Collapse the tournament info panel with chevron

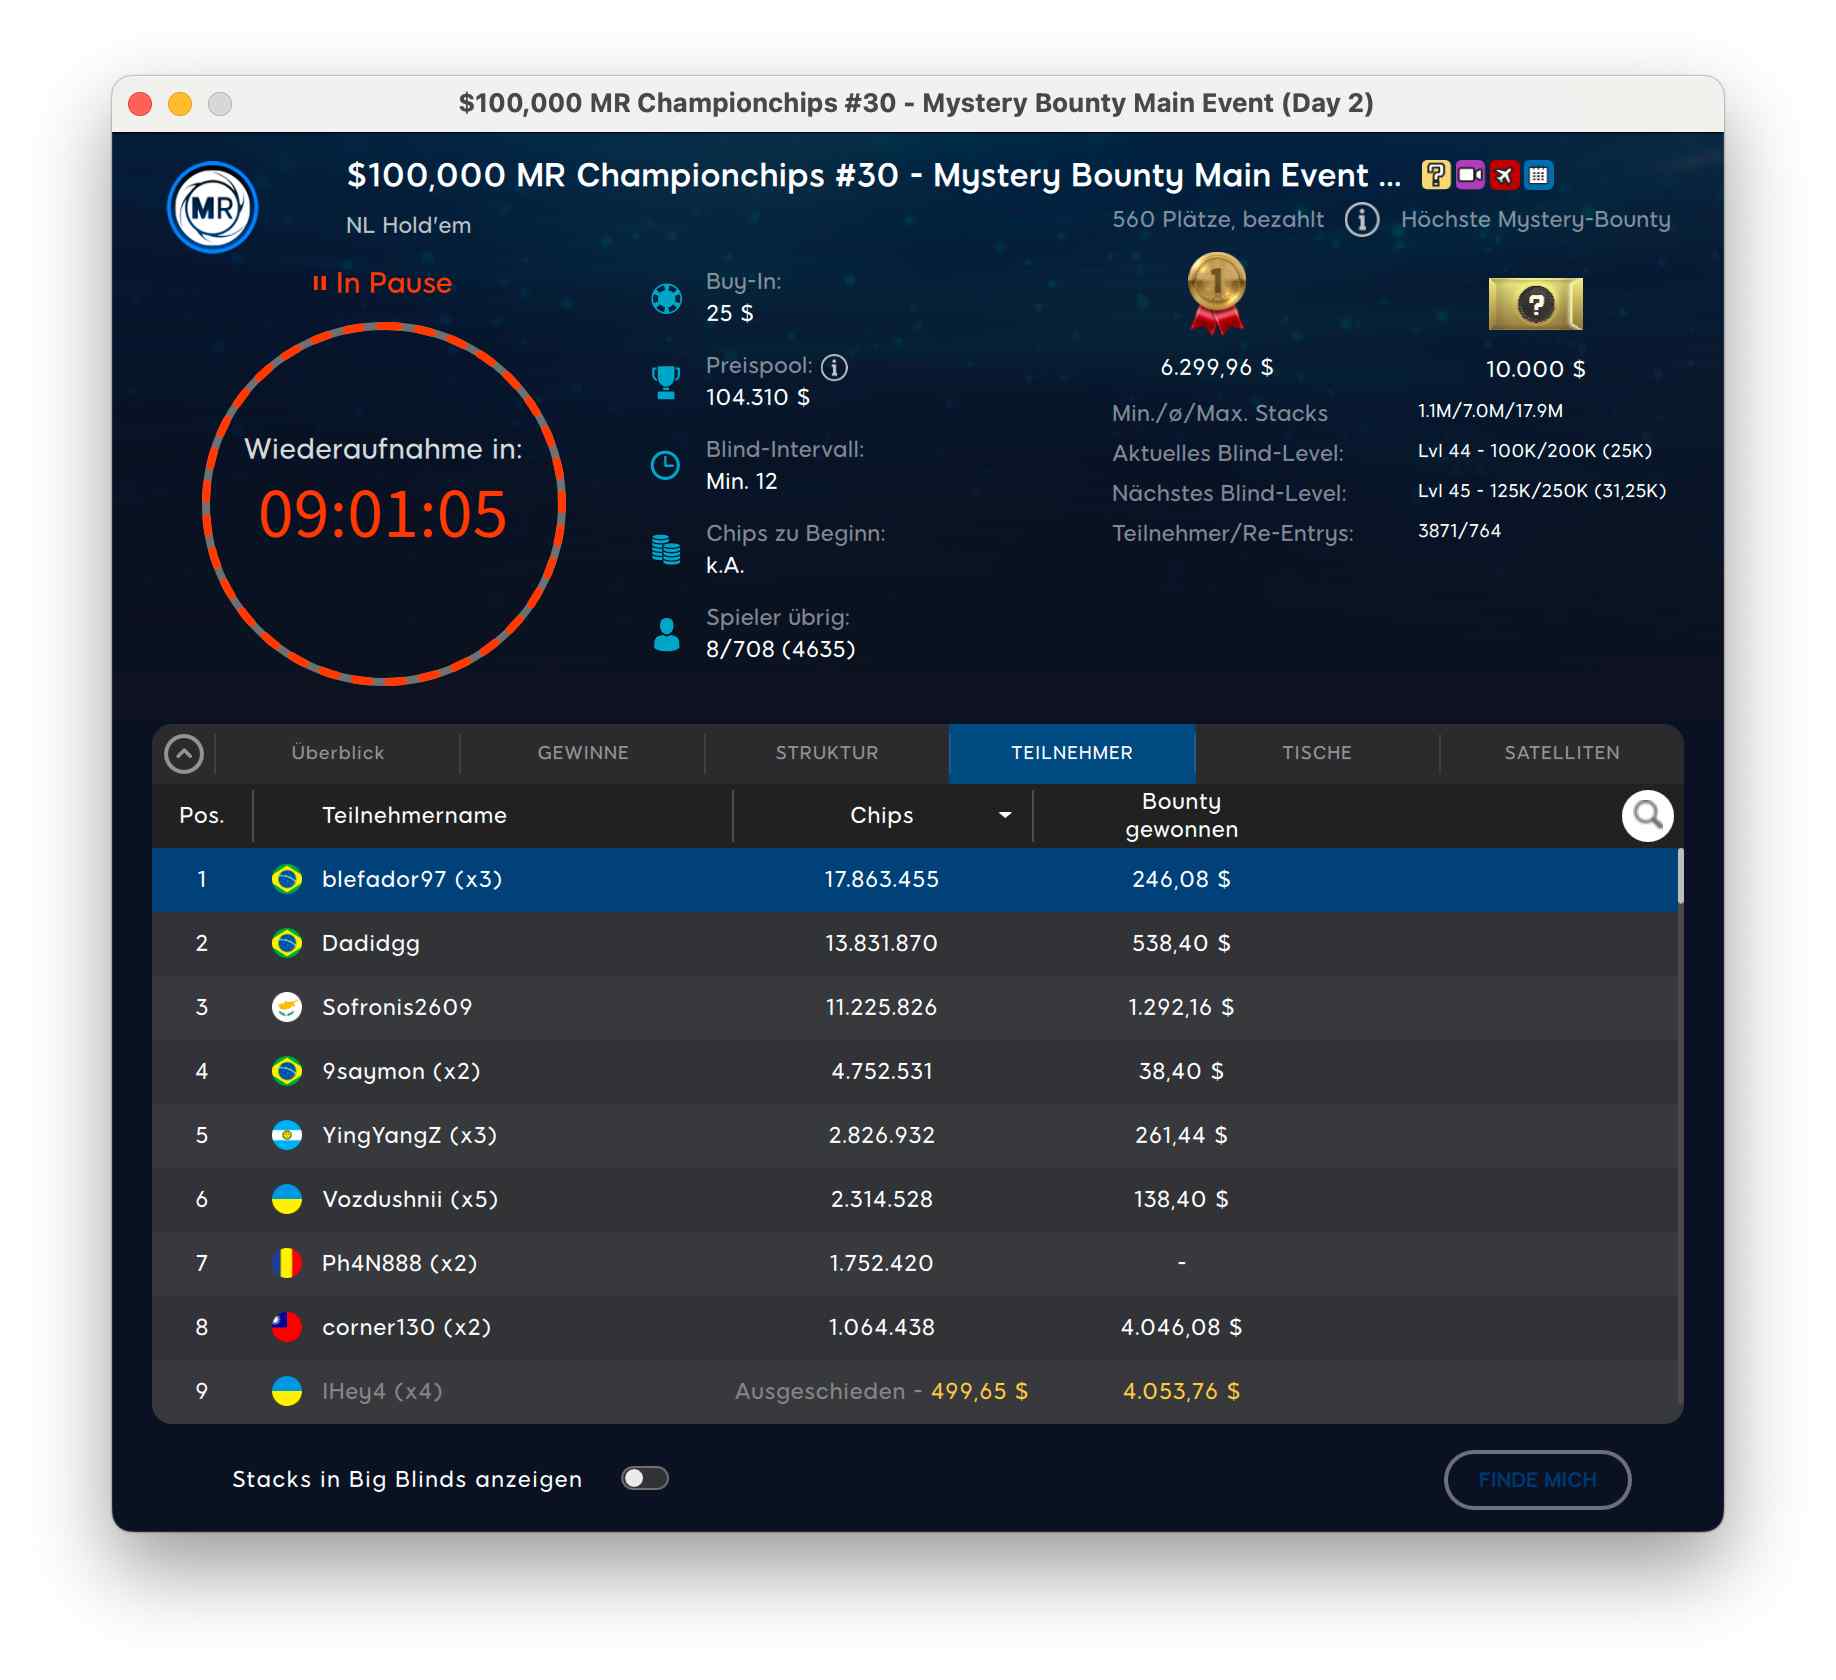pos(184,753)
